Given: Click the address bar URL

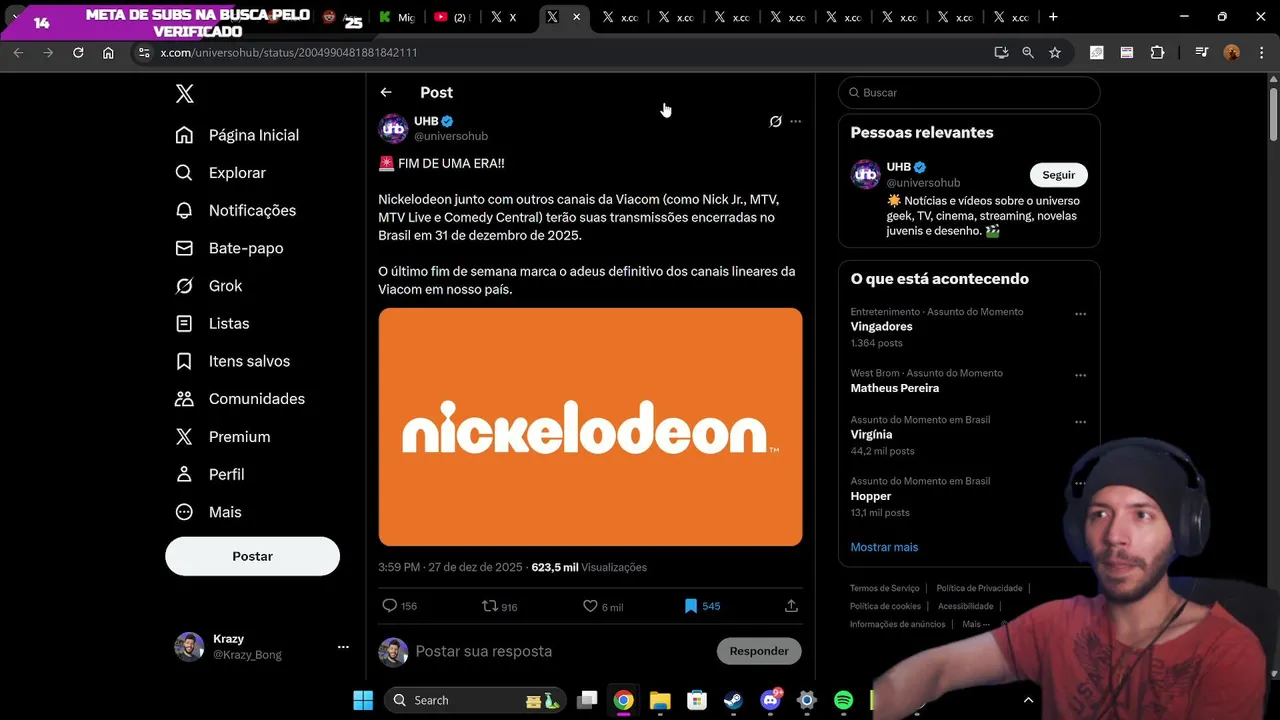Looking at the screenshot, I should point(289,52).
